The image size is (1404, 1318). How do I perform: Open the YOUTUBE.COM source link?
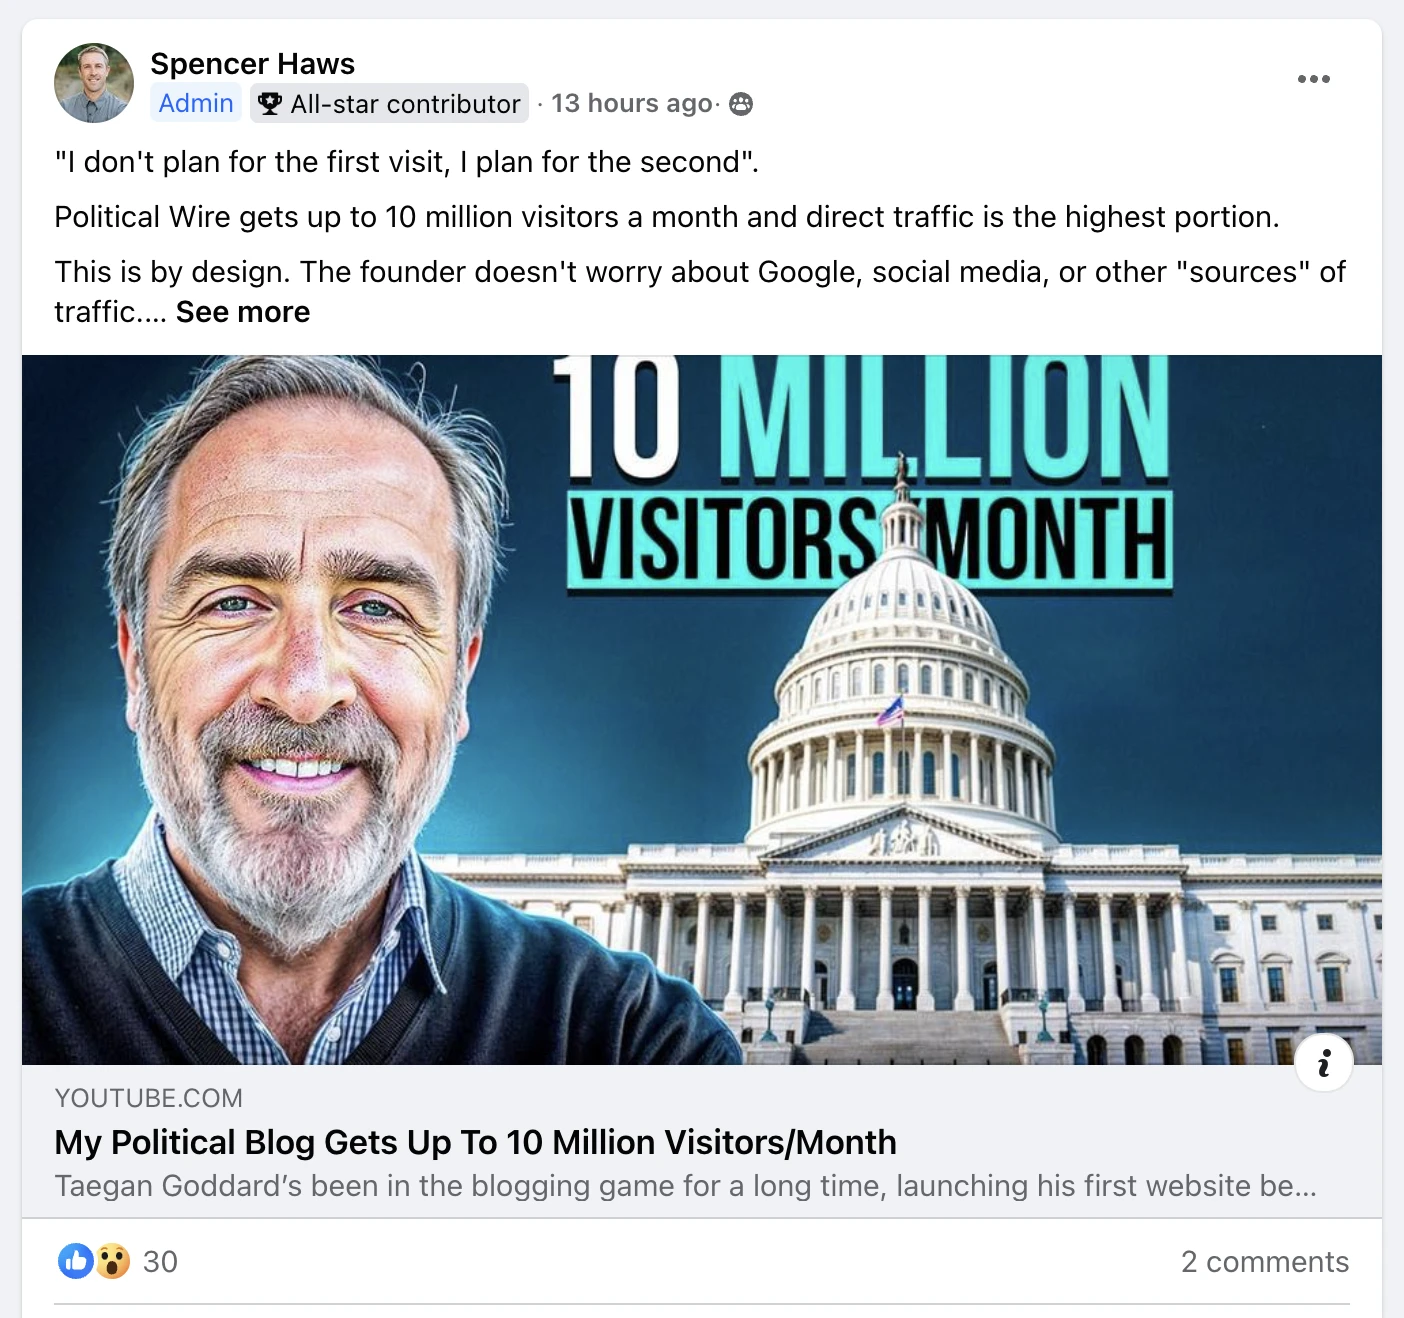pos(148,1098)
